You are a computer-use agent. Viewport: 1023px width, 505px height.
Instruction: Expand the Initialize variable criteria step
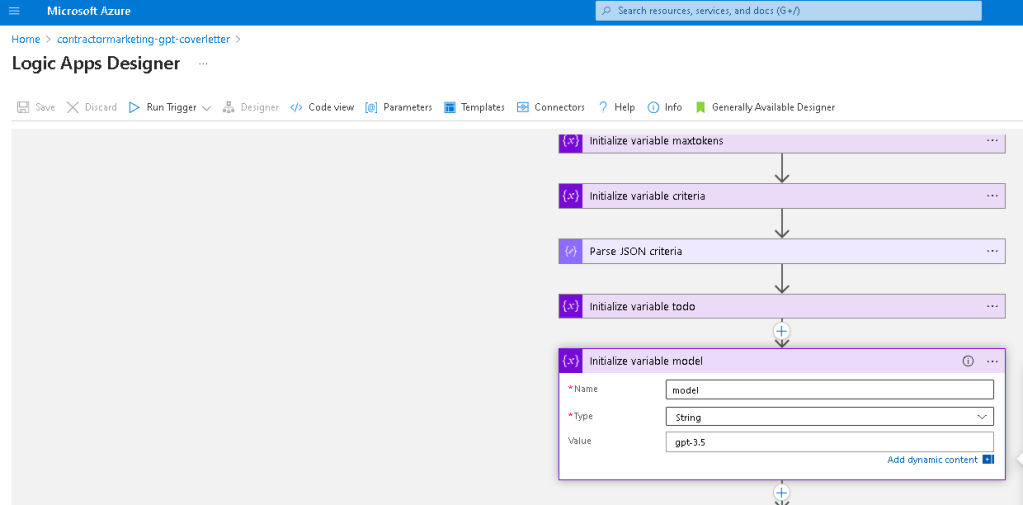click(x=782, y=196)
